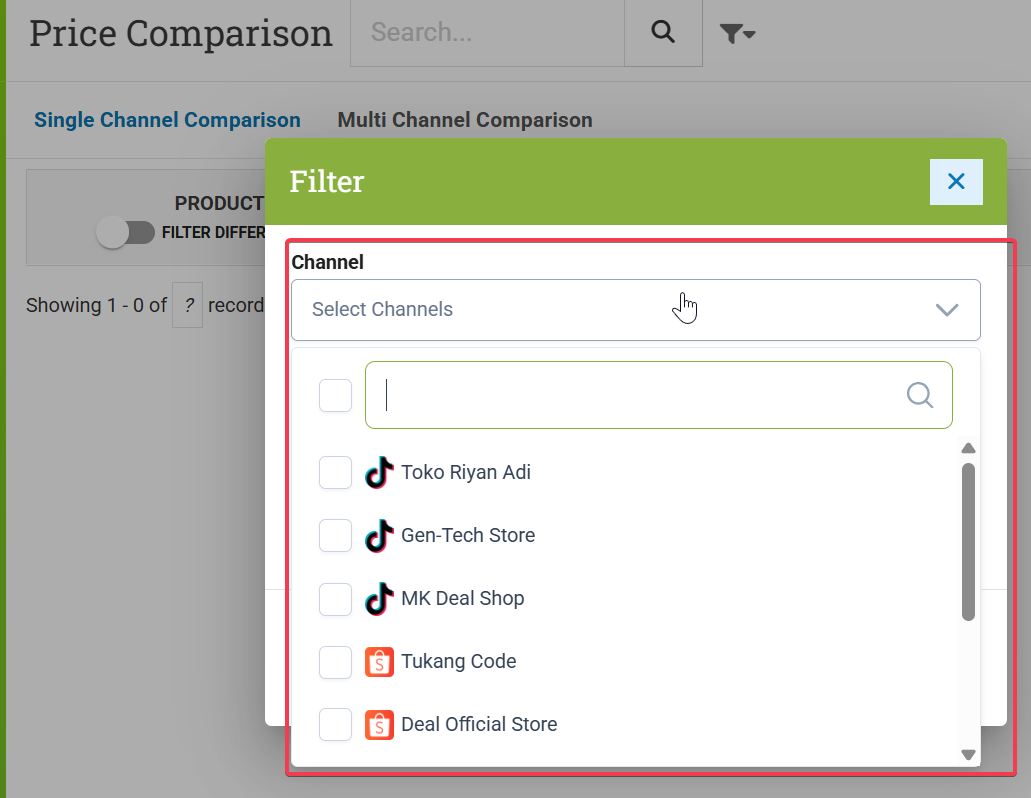Click Shopee icon beside Deal Official Store
The width and height of the screenshot is (1031, 798).
[x=379, y=724]
